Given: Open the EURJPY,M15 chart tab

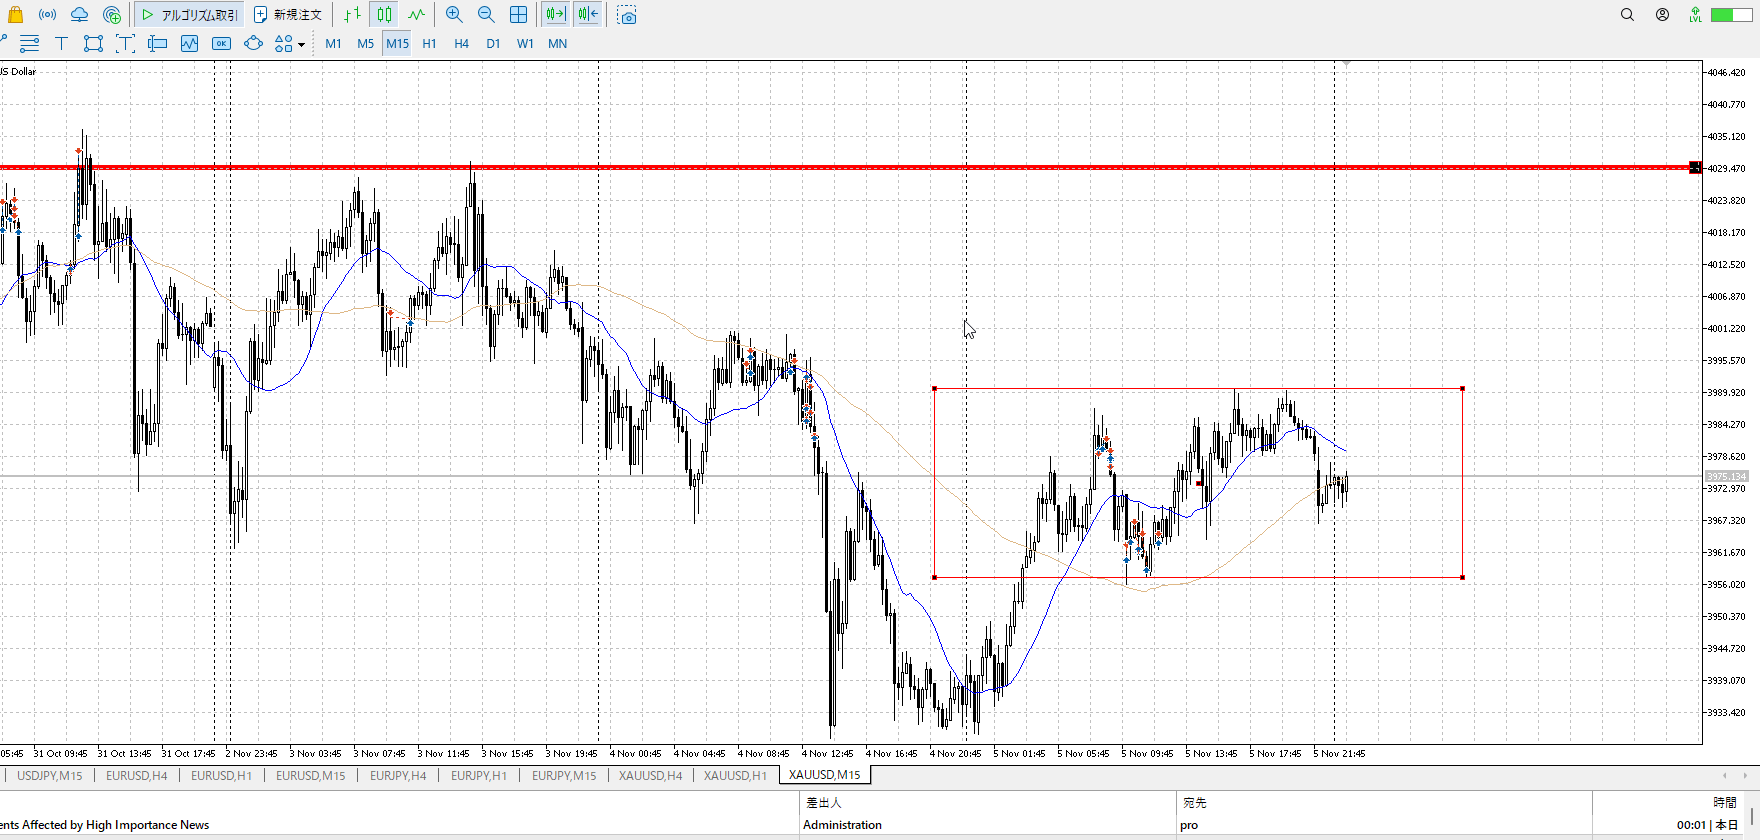Looking at the screenshot, I should click(563, 775).
